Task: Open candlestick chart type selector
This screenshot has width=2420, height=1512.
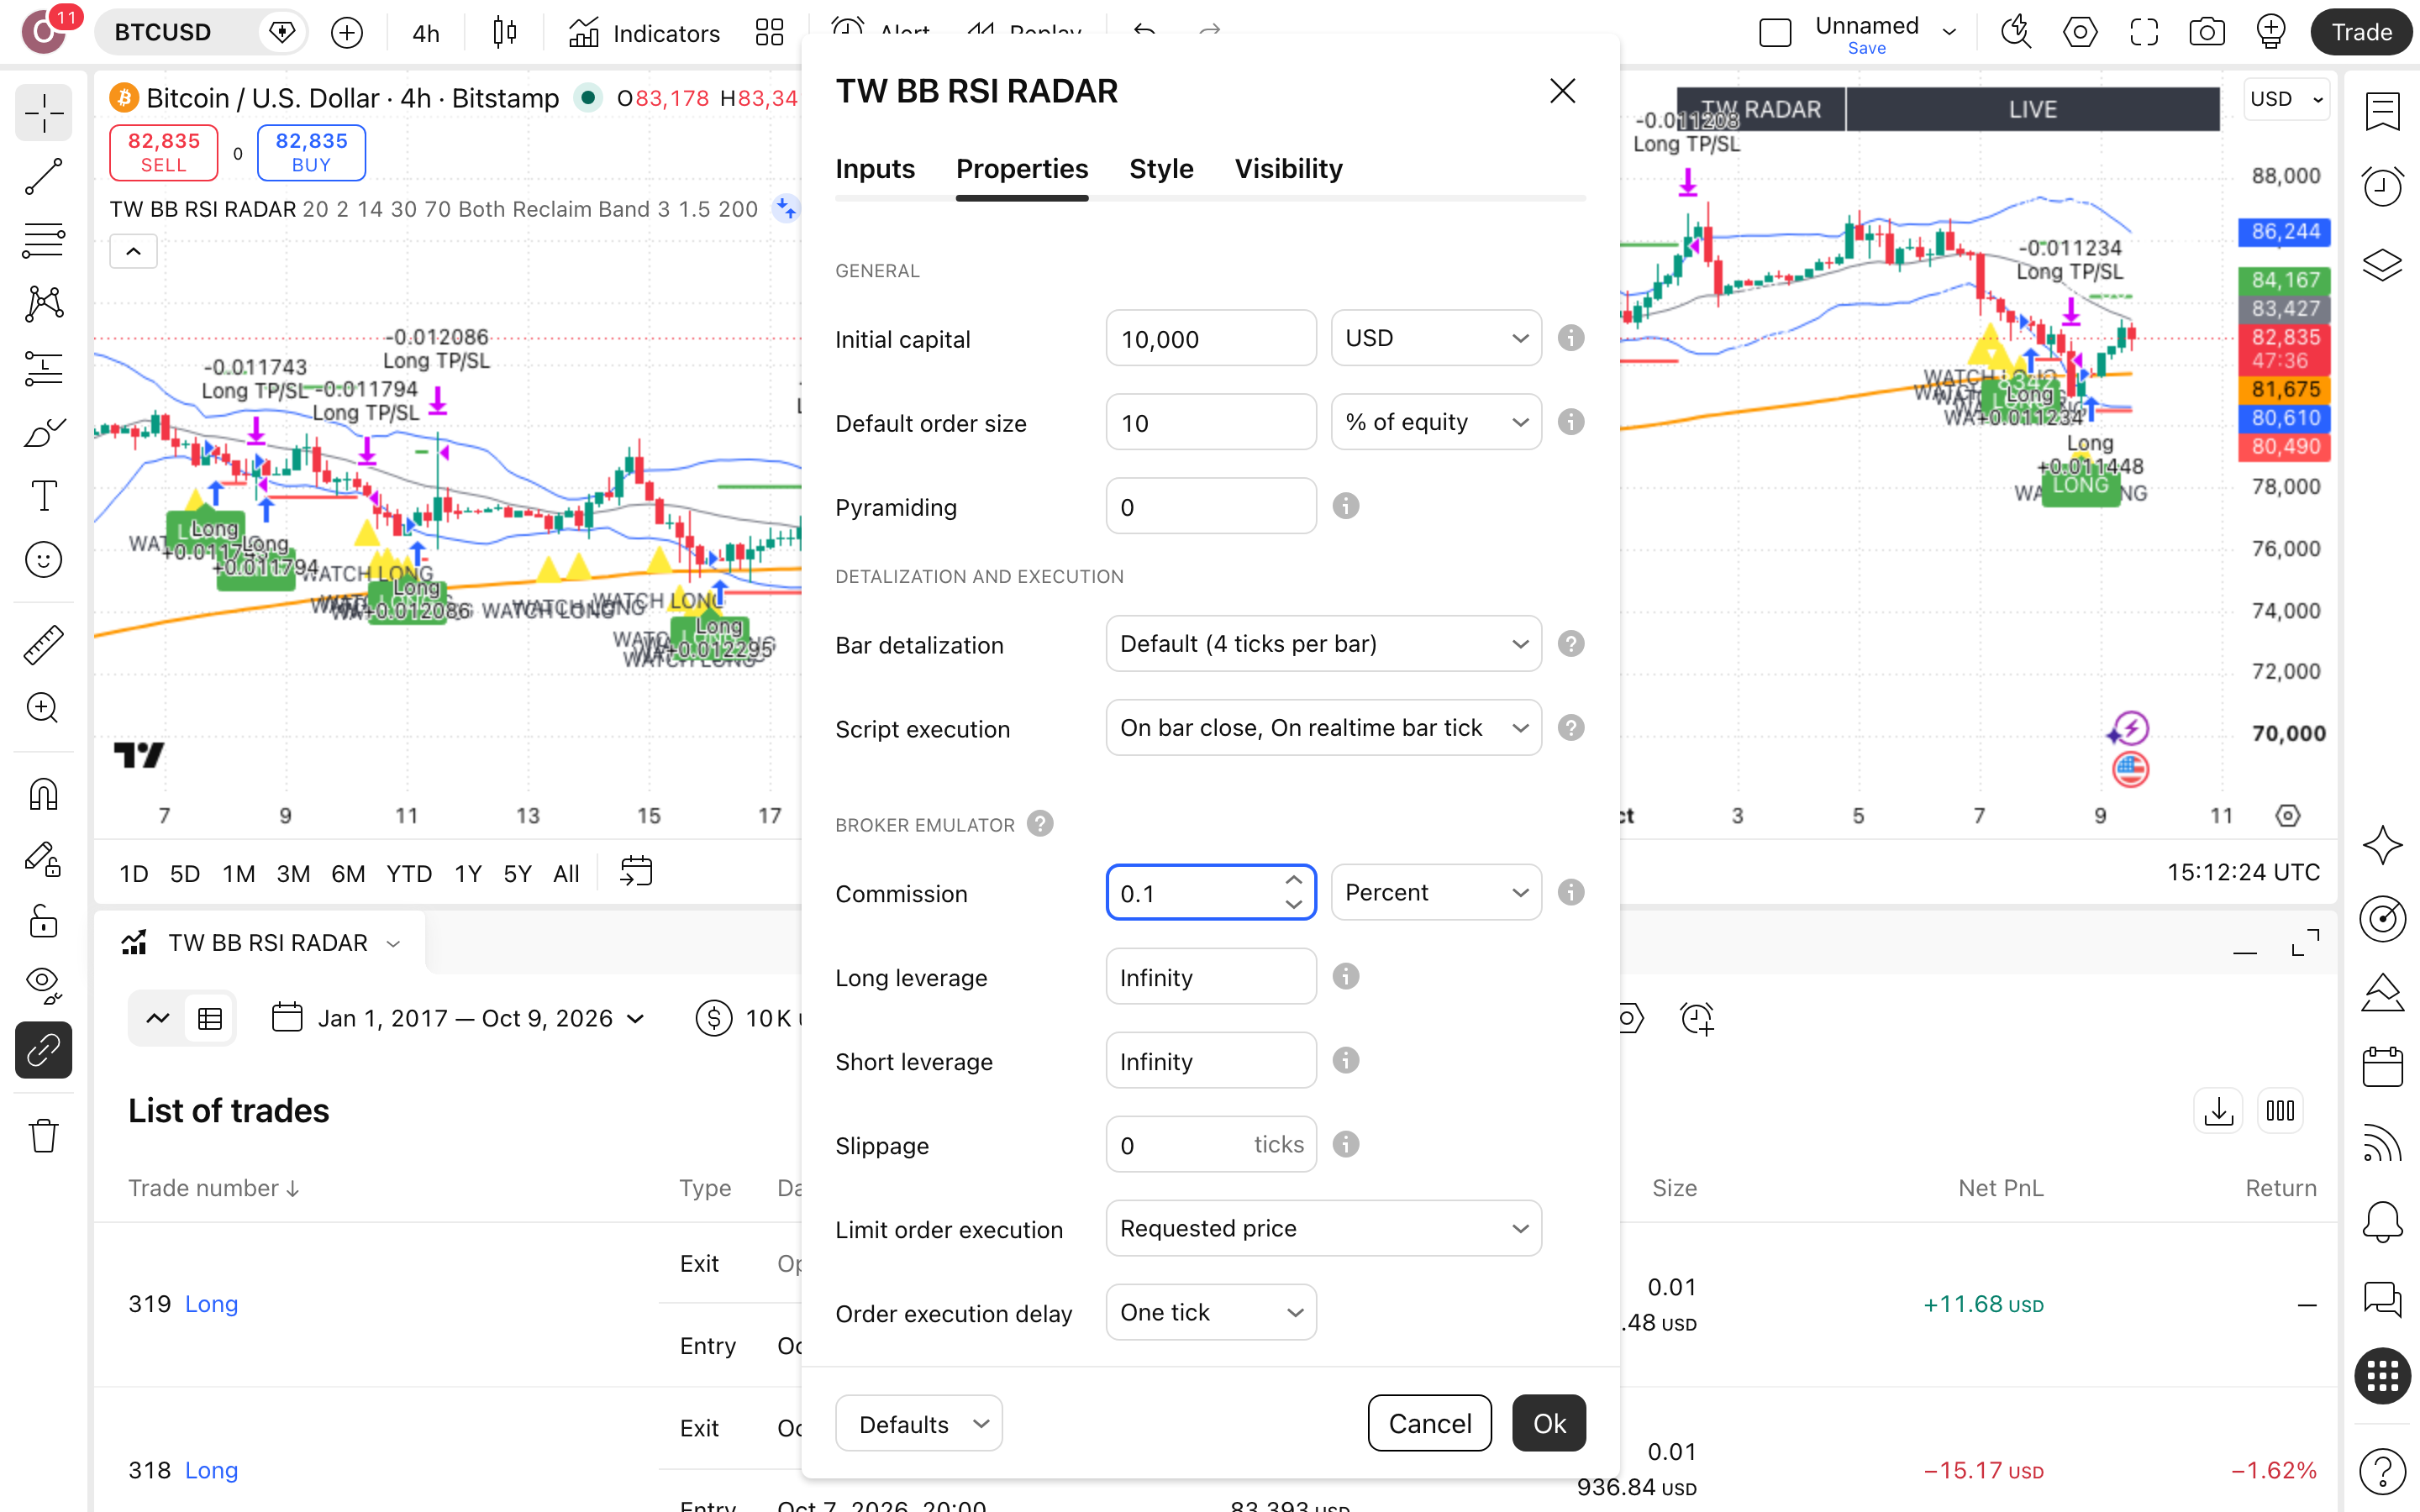Action: 505,33
